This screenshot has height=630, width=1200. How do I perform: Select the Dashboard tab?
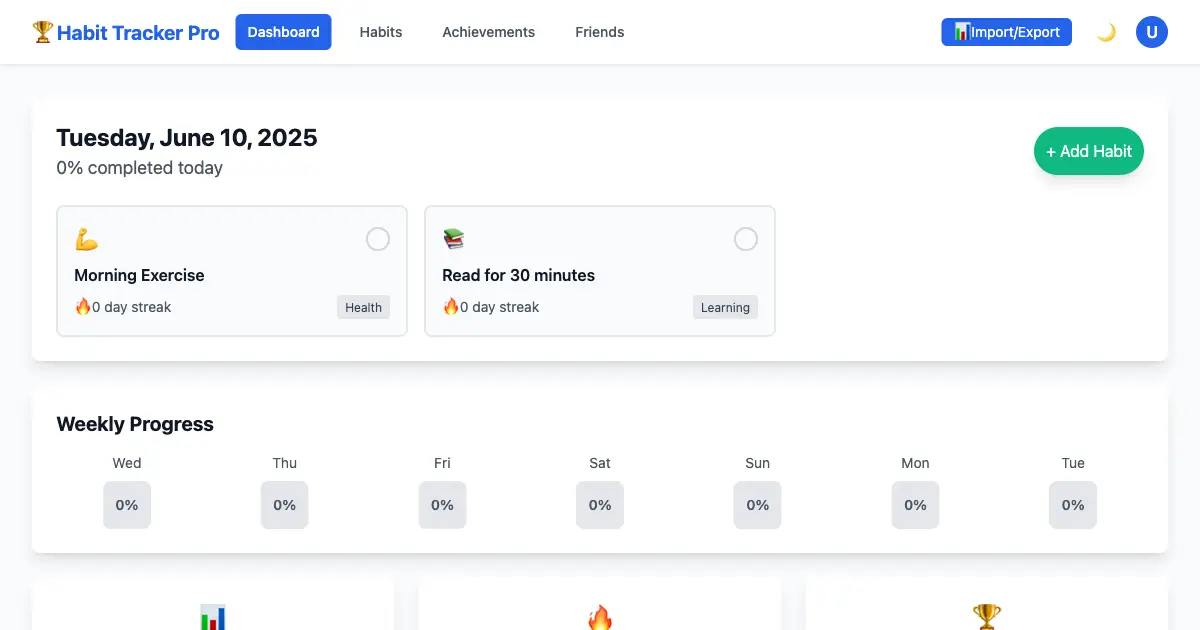[283, 32]
